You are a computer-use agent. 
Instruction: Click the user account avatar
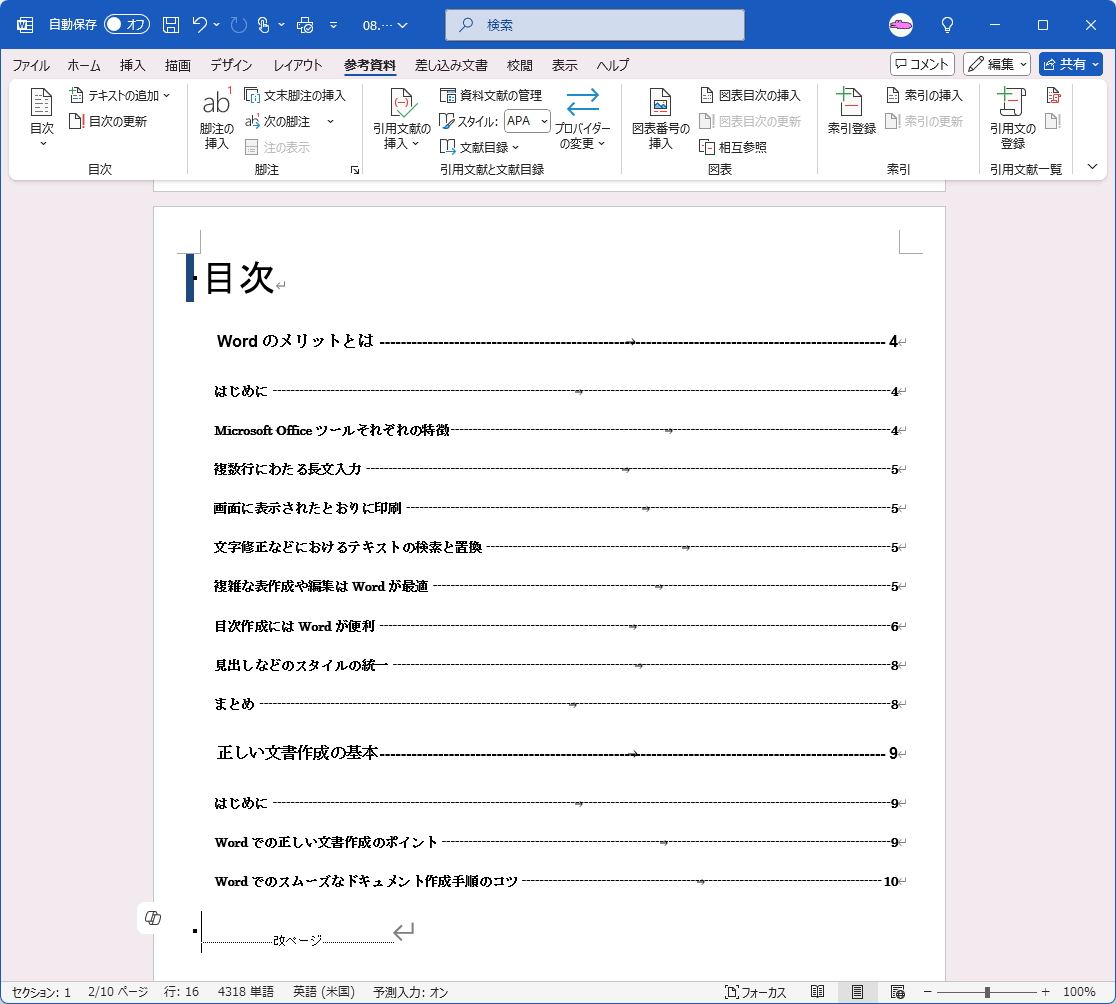click(901, 25)
